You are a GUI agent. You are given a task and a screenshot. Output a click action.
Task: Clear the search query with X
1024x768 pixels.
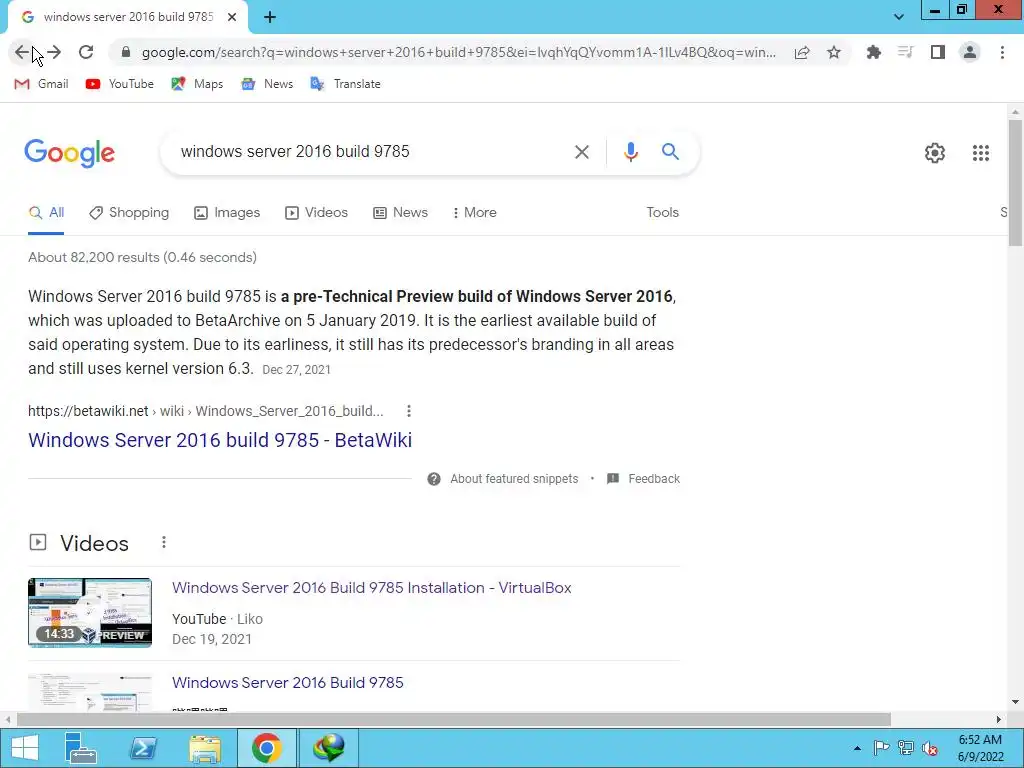click(581, 152)
